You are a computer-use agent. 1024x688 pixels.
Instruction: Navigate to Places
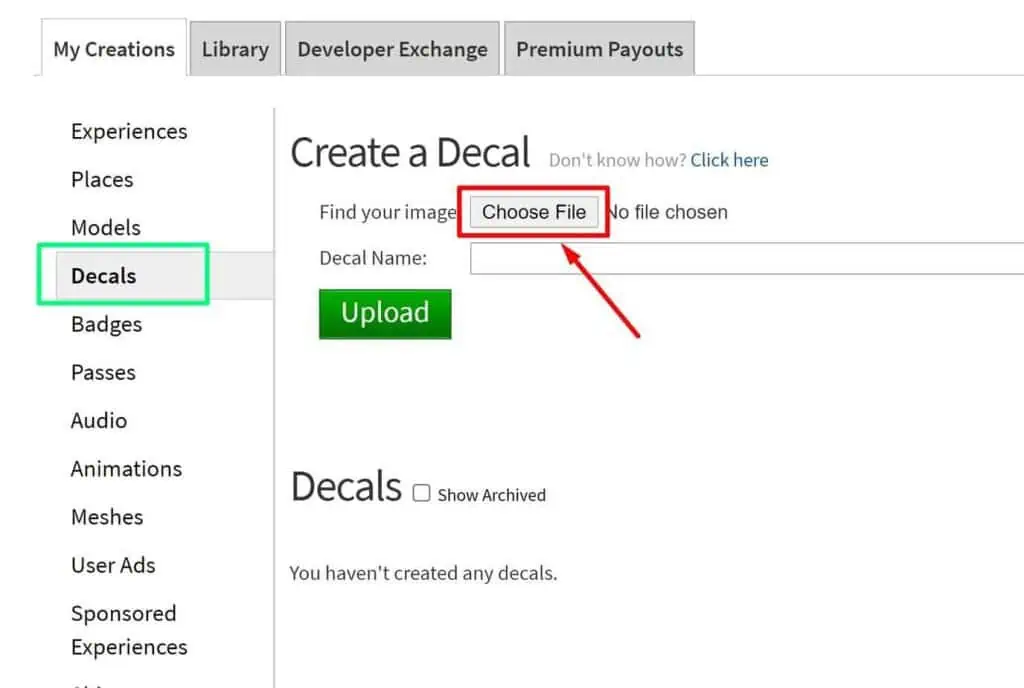[x=101, y=179]
